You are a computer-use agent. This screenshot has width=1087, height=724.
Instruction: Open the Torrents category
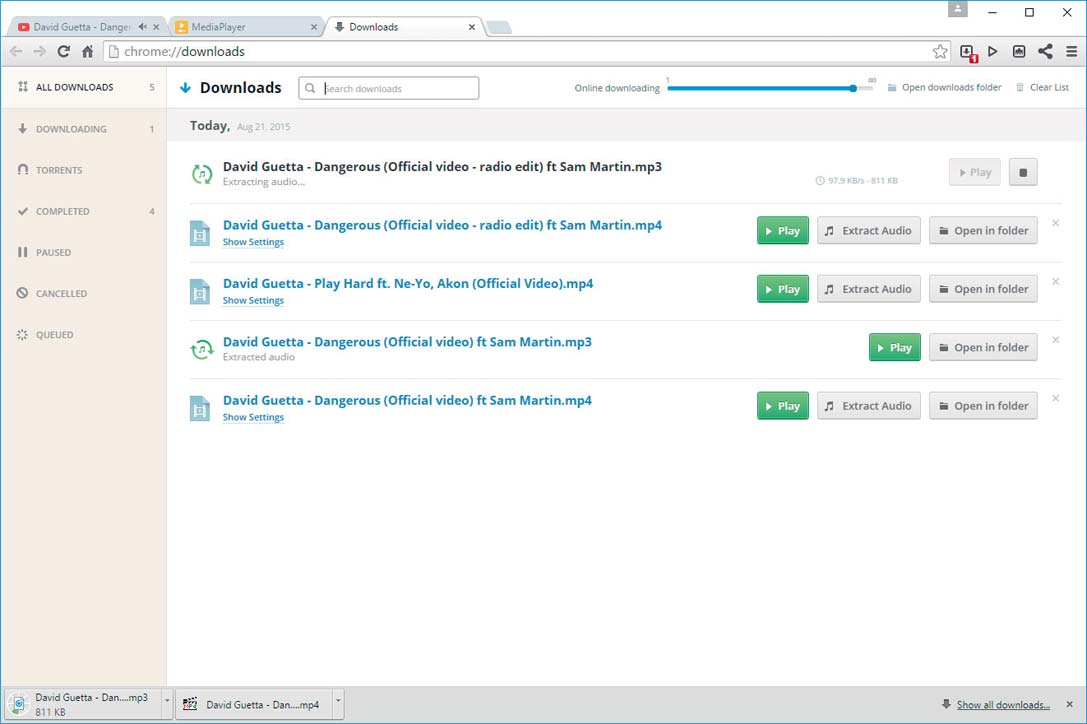[x=84, y=170]
